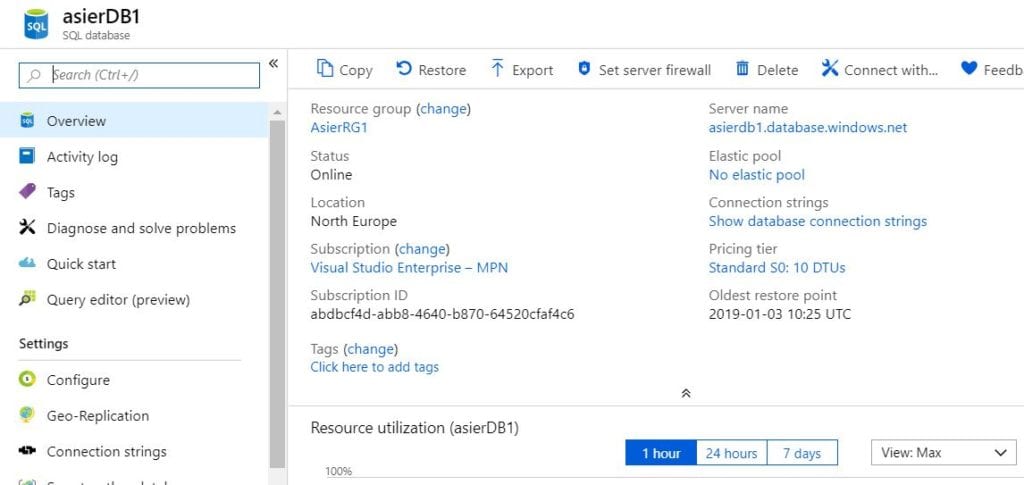Open Visual Studio Enterprise – MPN subscription
The image size is (1024, 485).
click(x=409, y=267)
